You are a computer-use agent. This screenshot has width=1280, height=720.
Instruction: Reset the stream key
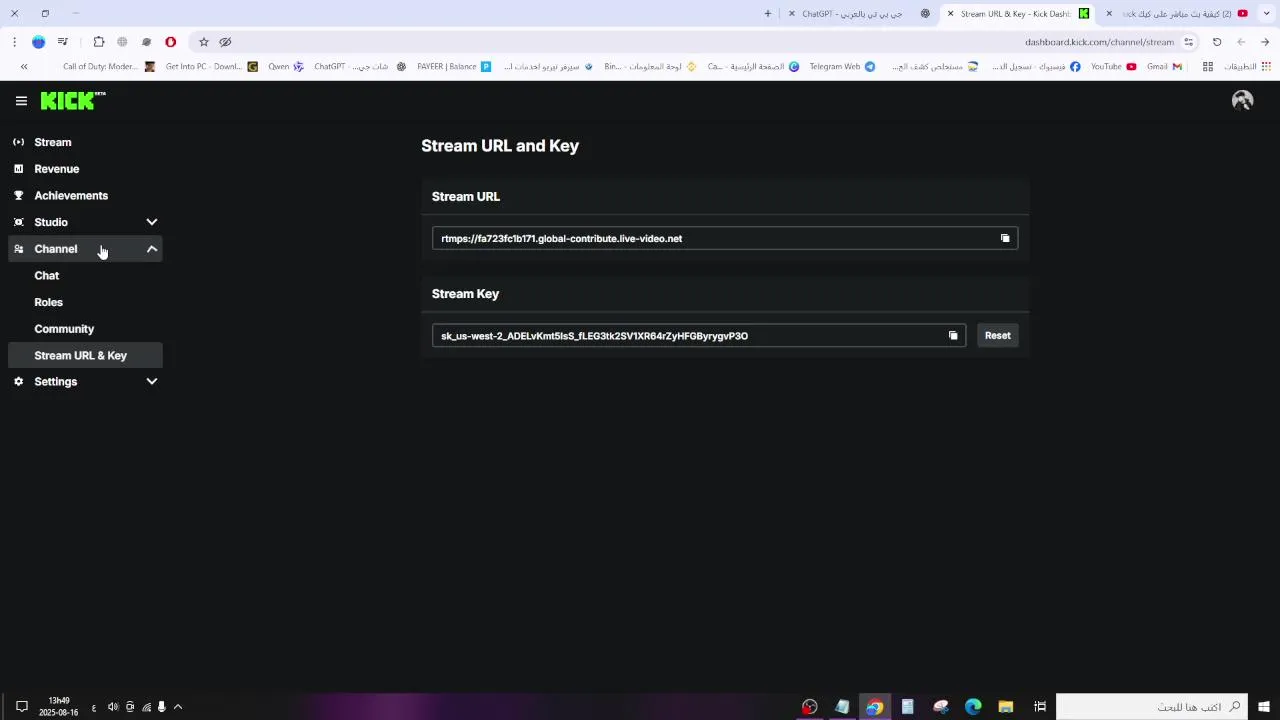[997, 336]
